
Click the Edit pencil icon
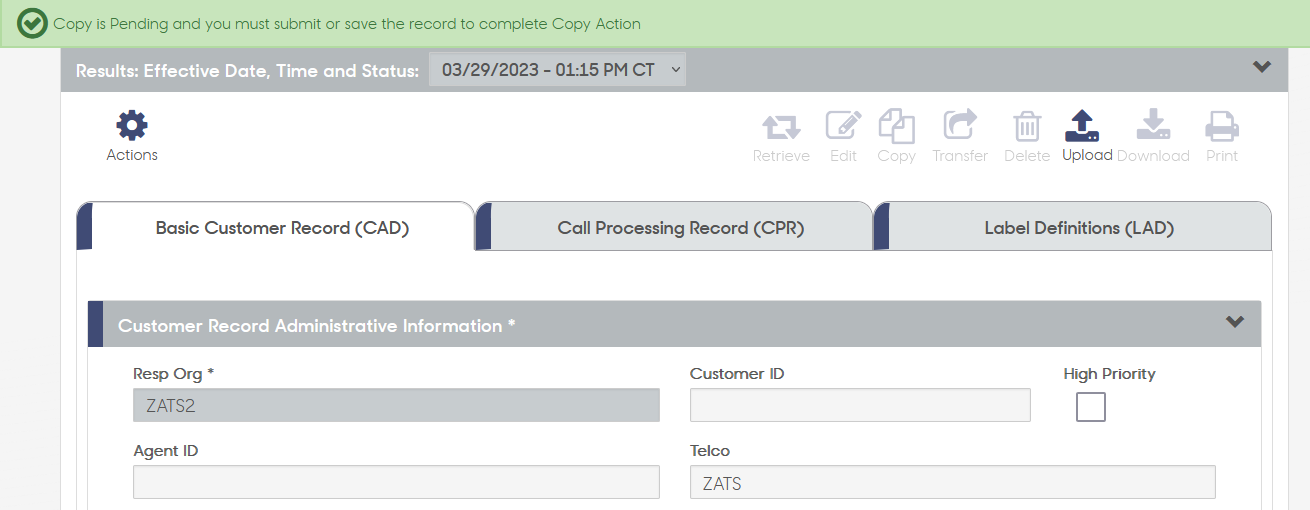click(843, 127)
